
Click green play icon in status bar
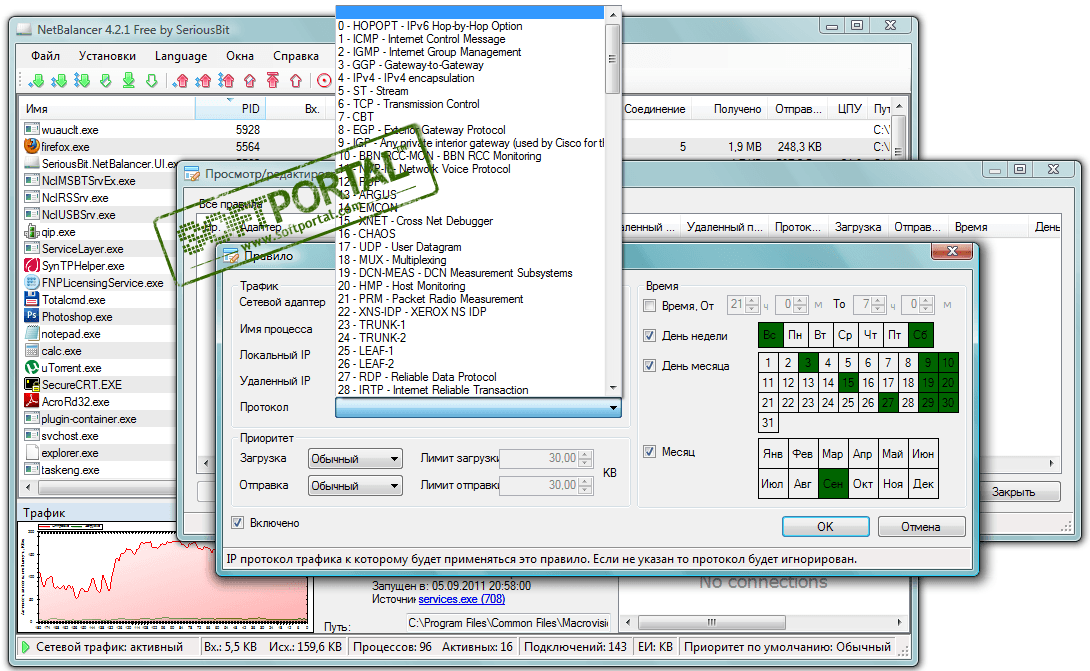point(26,647)
